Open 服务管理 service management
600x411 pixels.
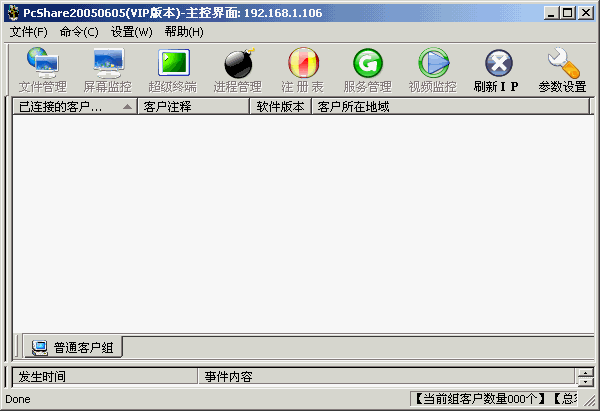[x=367, y=71]
